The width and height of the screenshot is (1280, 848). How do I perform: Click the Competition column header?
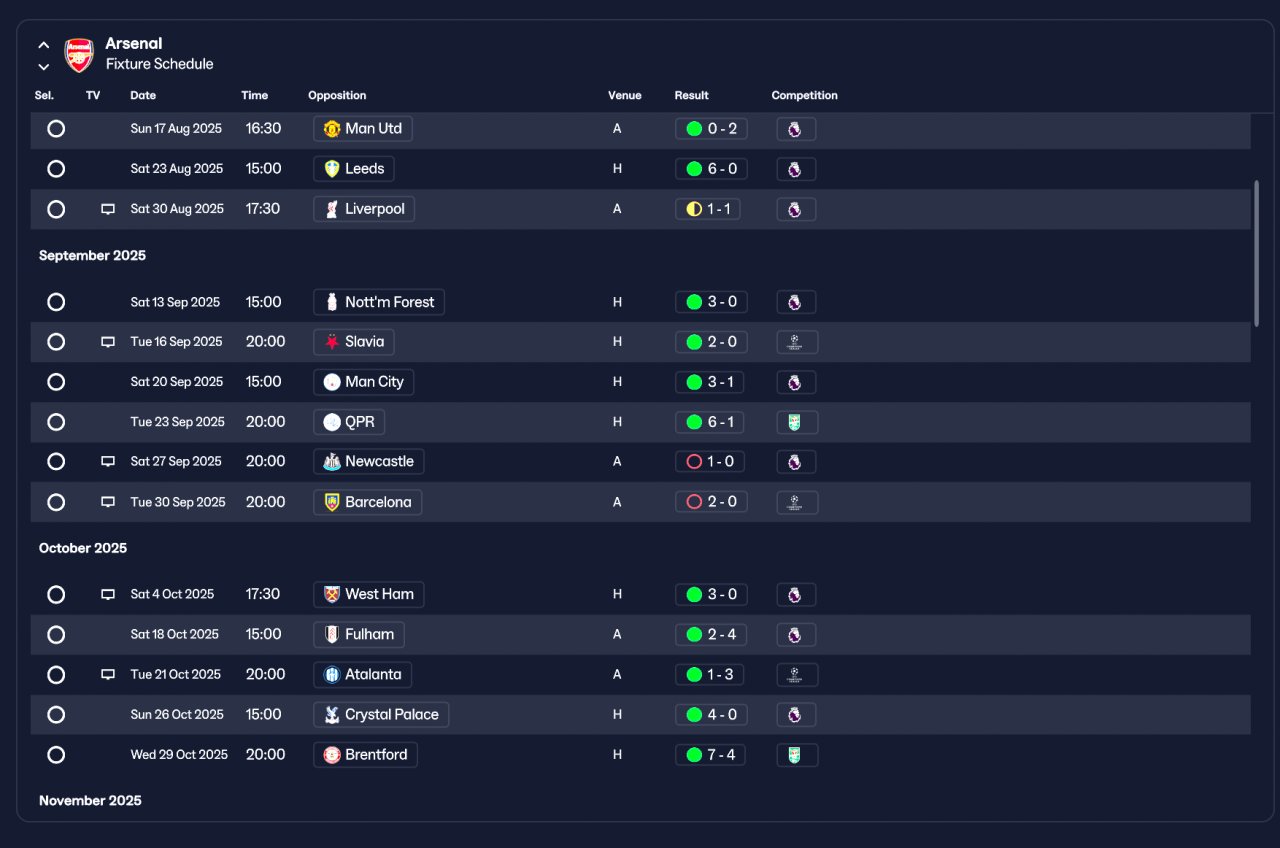coord(804,96)
